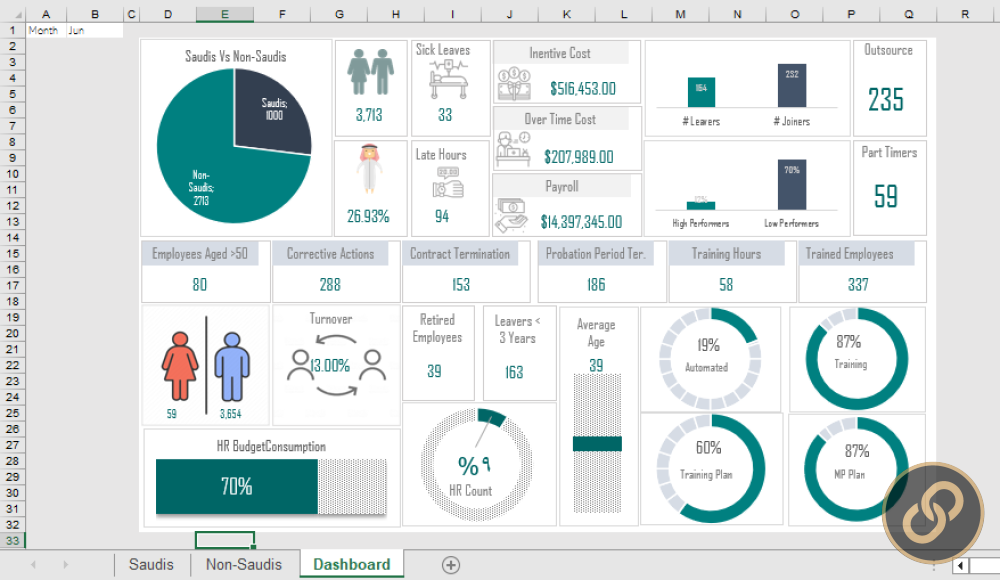The image size is (1000, 580).
Task: Add a new sheet with the plus button
Action: click(x=451, y=565)
